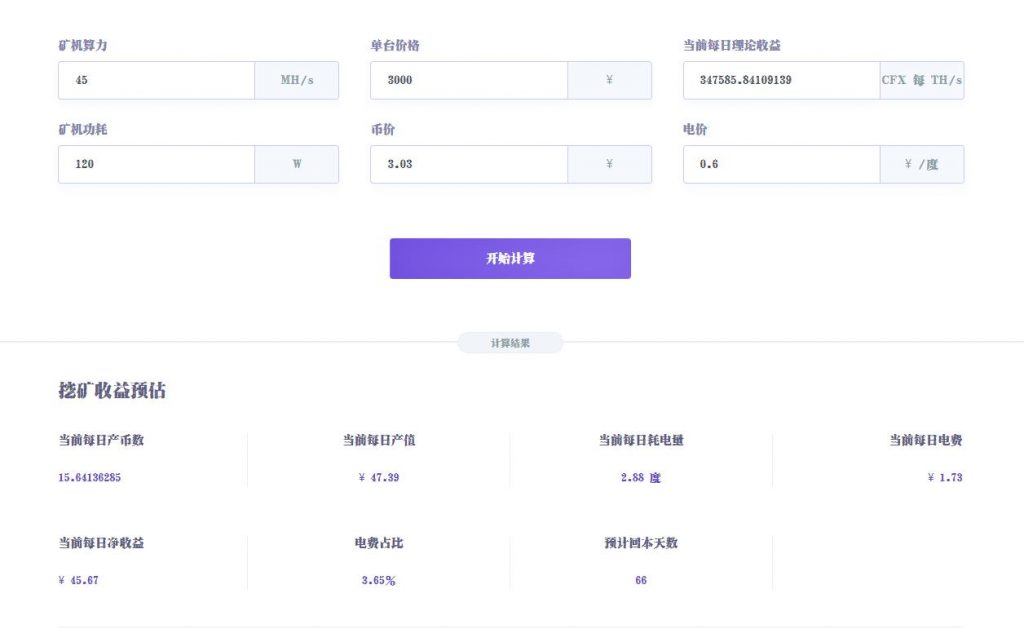Screen dimensions: 1024x629
Task: Click the 当前每日产币数 value 15.64136285
Action: [x=89, y=477]
